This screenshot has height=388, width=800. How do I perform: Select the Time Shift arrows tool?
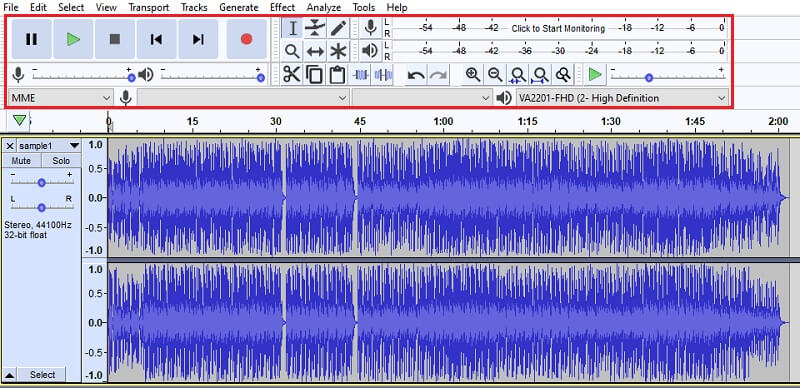point(315,51)
